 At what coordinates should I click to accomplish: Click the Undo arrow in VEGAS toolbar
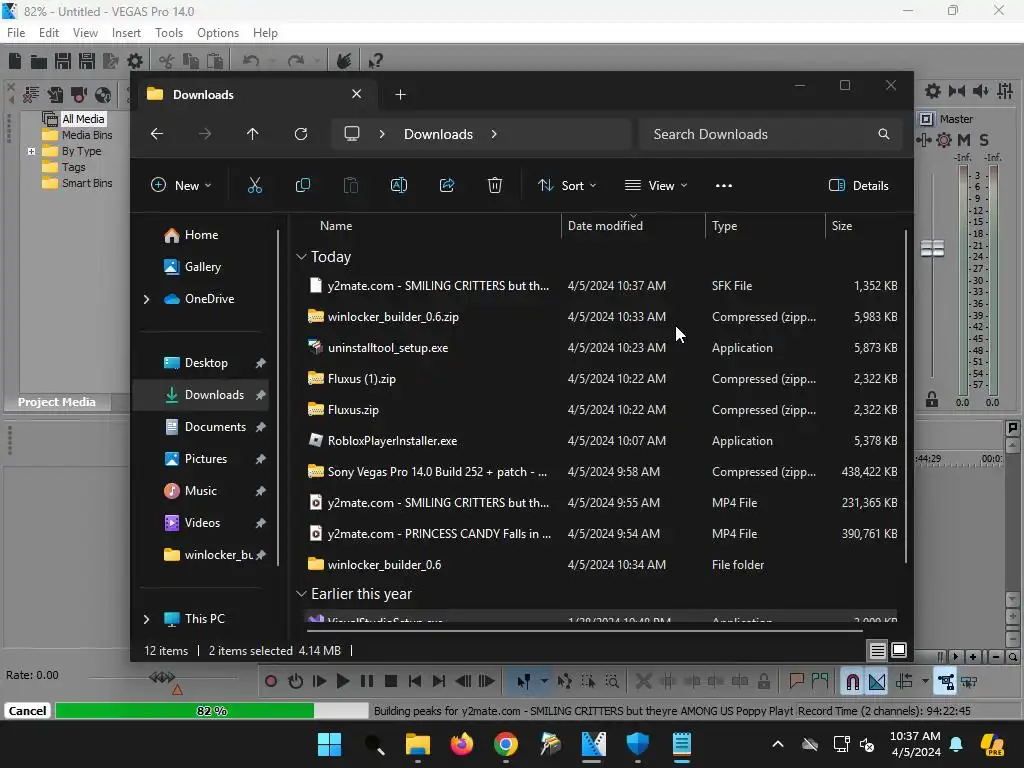251,61
